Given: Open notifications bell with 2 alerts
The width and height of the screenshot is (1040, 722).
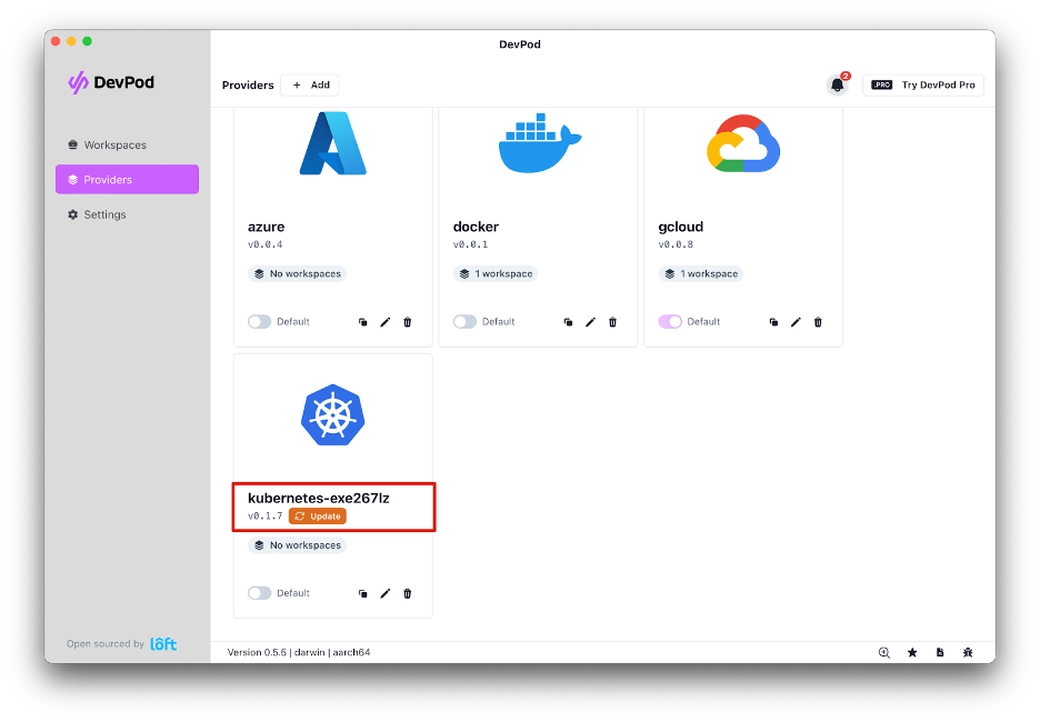Looking at the screenshot, I should 838,85.
